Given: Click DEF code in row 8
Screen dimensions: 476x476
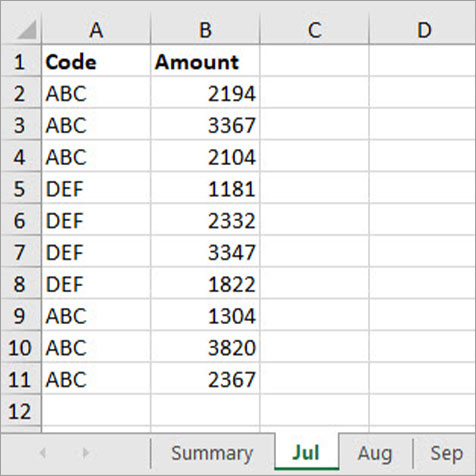Looking at the screenshot, I should tap(96, 283).
